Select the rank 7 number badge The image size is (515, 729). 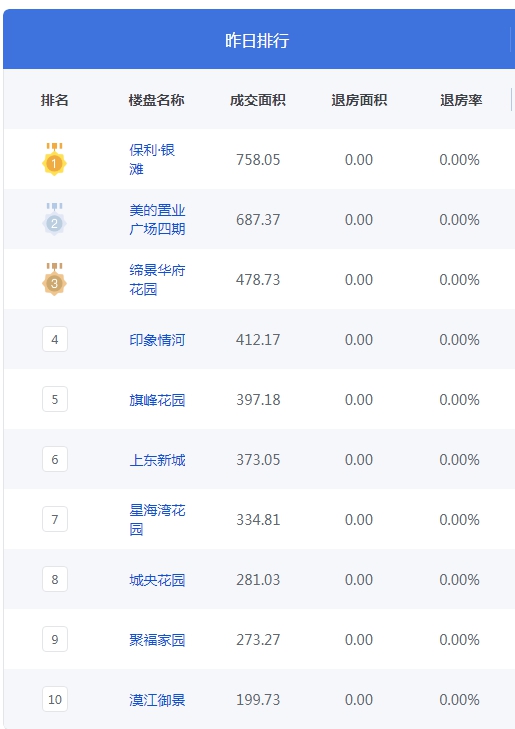pos(55,519)
